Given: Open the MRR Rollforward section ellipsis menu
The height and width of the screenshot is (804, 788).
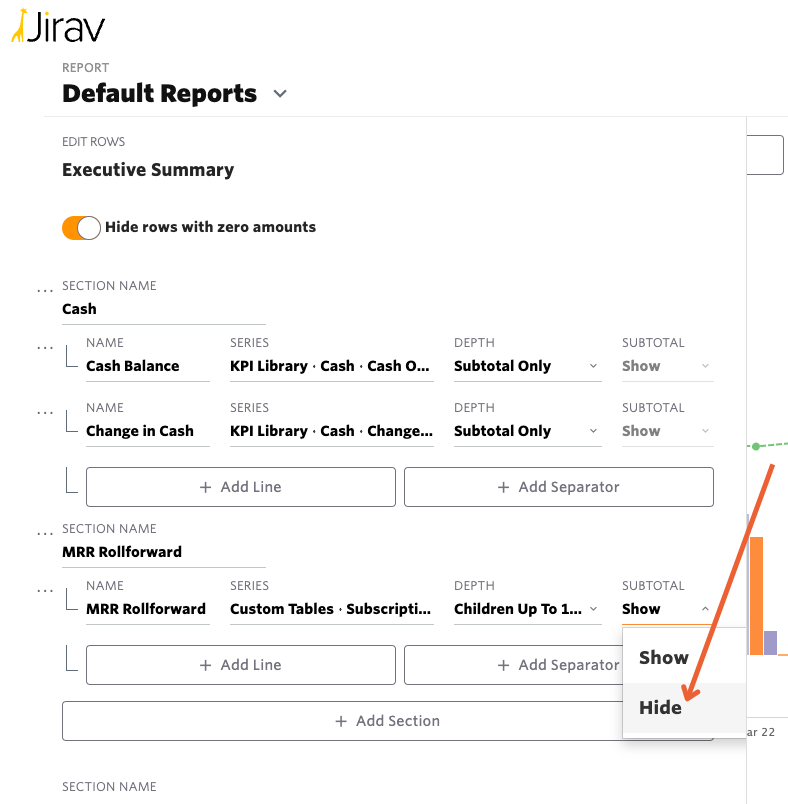Looking at the screenshot, I should tap(44, 533).
